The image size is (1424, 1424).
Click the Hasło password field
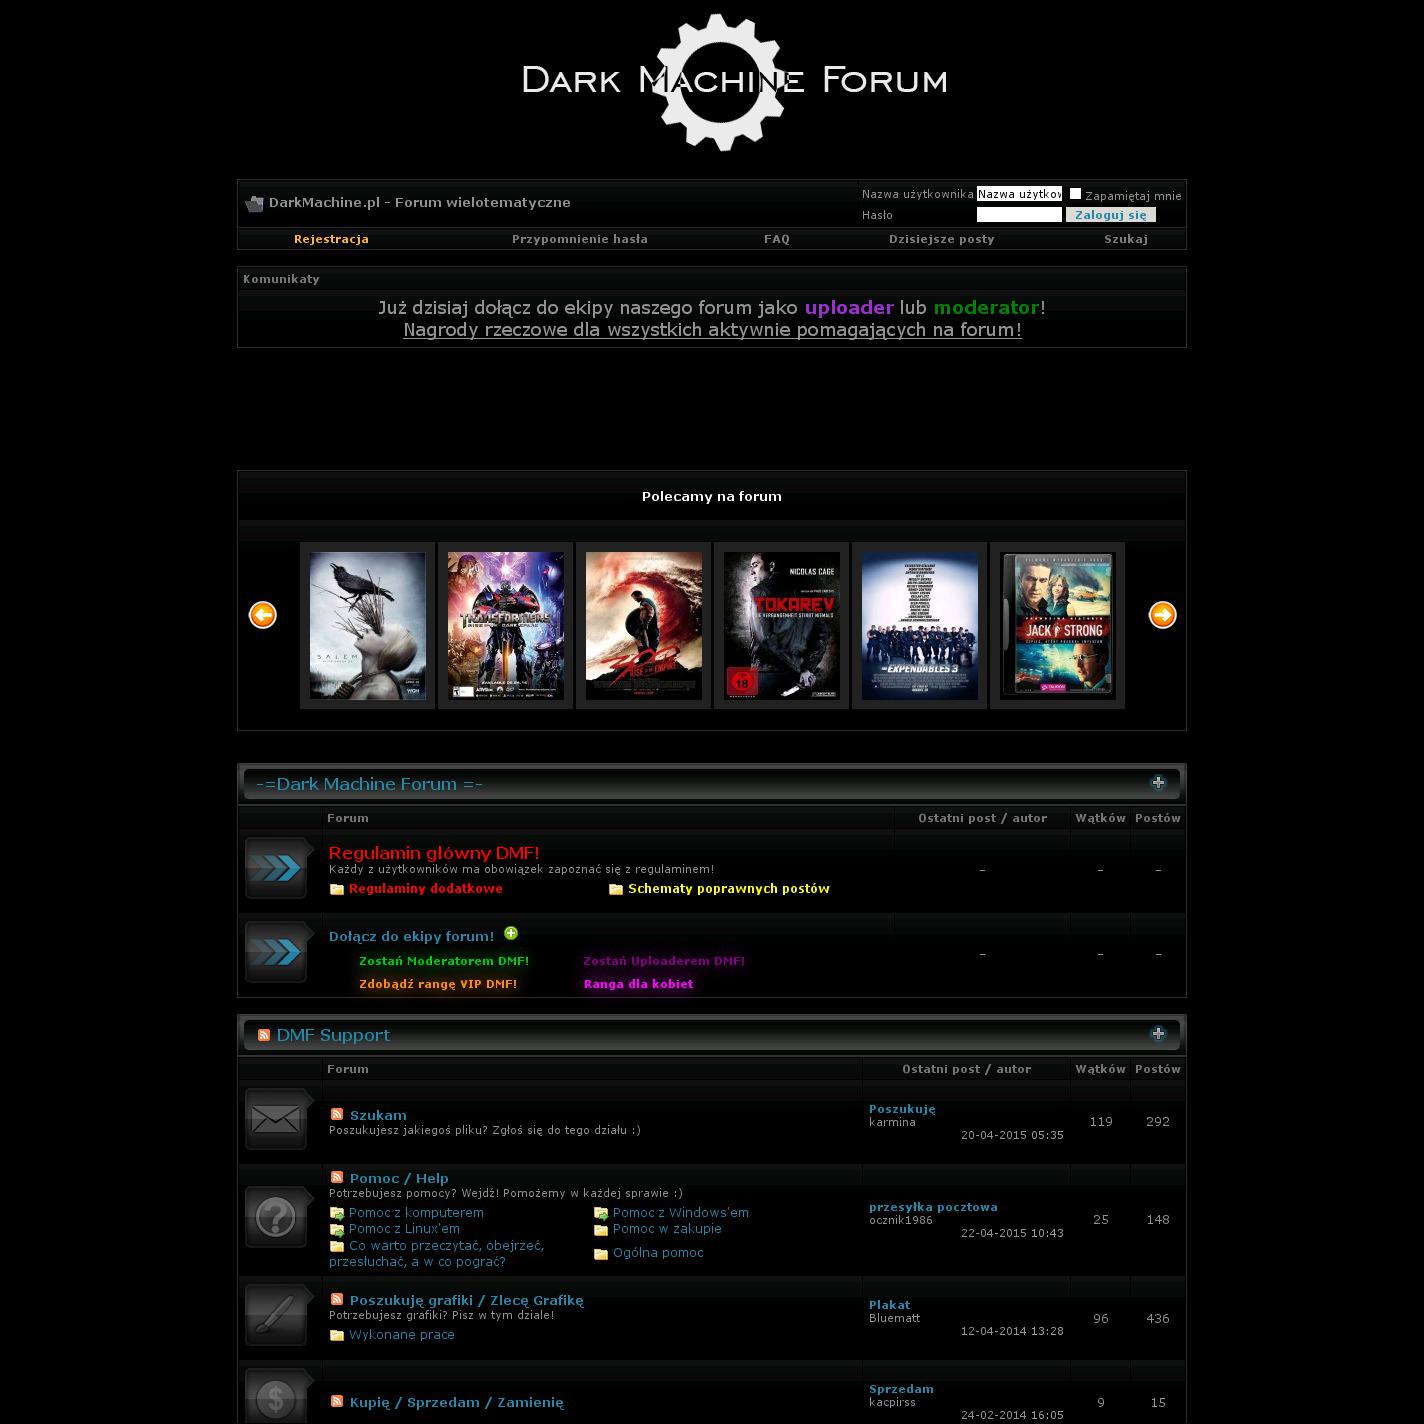pyautogui.click(x=1019, y=215)
